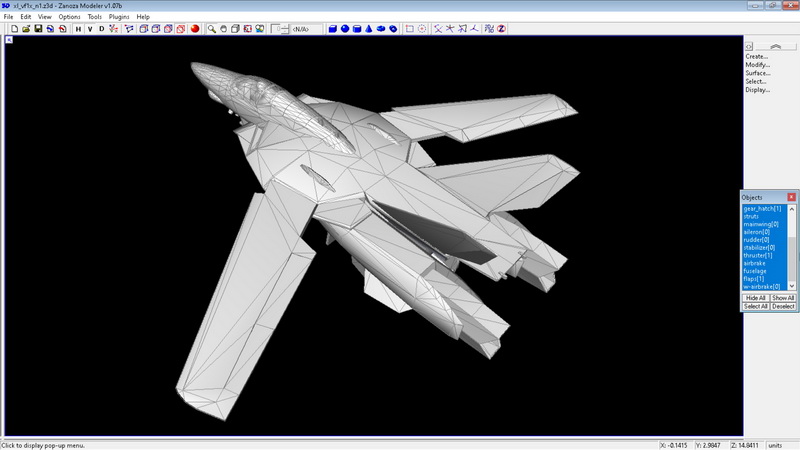Click the small toggle button left of collapse bar
Viewport: 800px width, 450px height.
point(748,46)
